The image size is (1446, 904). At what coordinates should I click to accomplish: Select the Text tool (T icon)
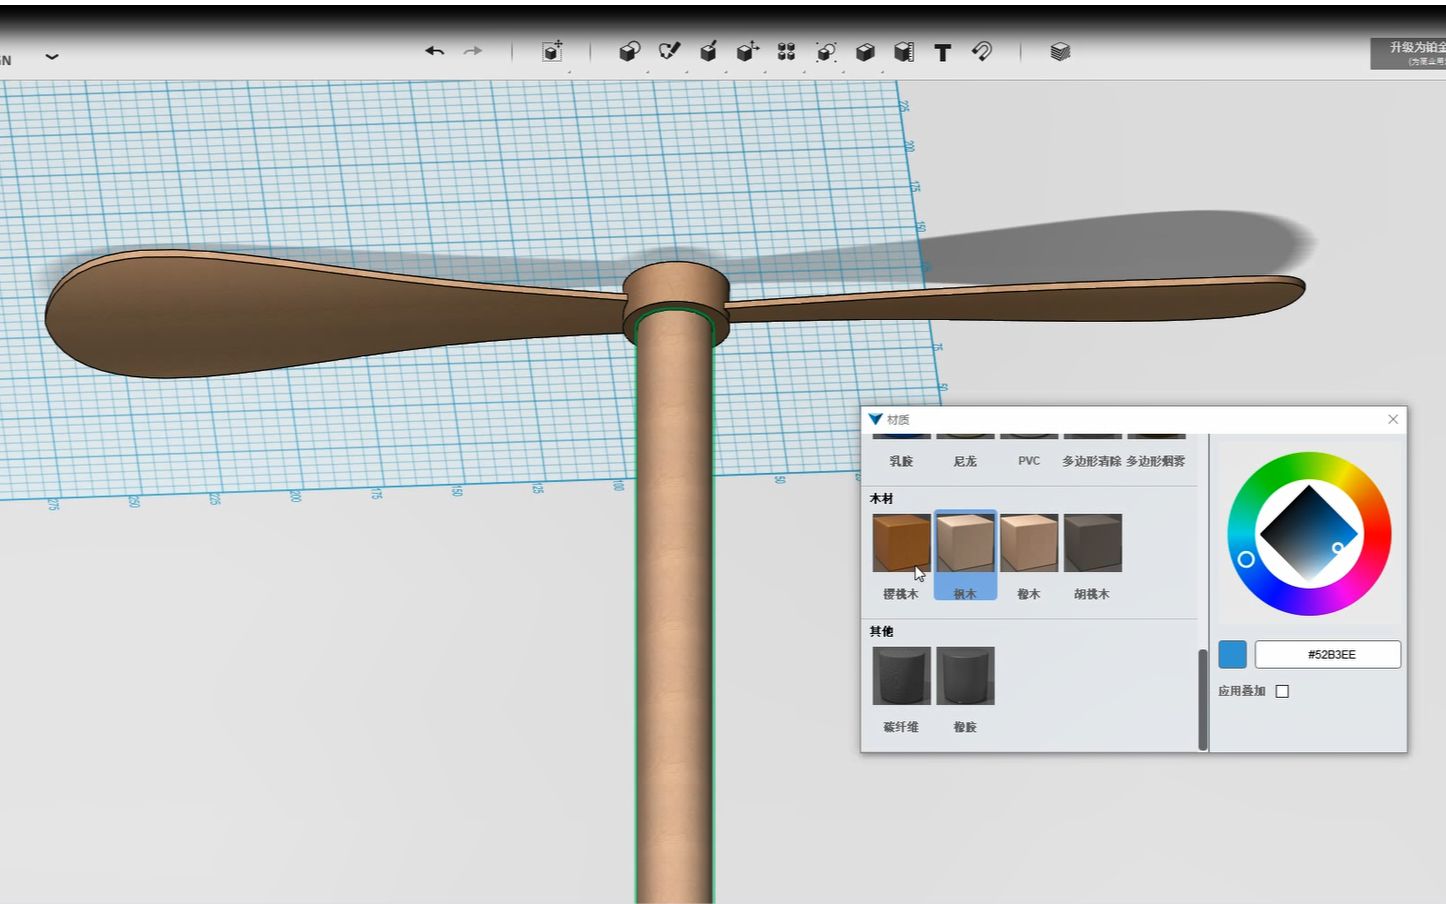(x=942, y=53)
